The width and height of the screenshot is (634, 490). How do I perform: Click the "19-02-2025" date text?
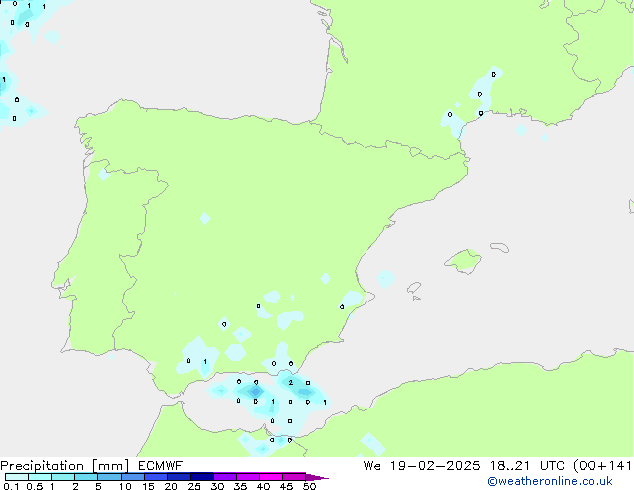pos(435,466)
